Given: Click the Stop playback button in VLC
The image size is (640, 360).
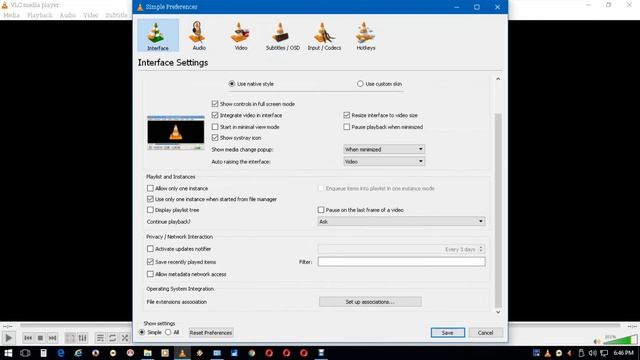Looking at the screenshot, I should [x=40, y=338].
